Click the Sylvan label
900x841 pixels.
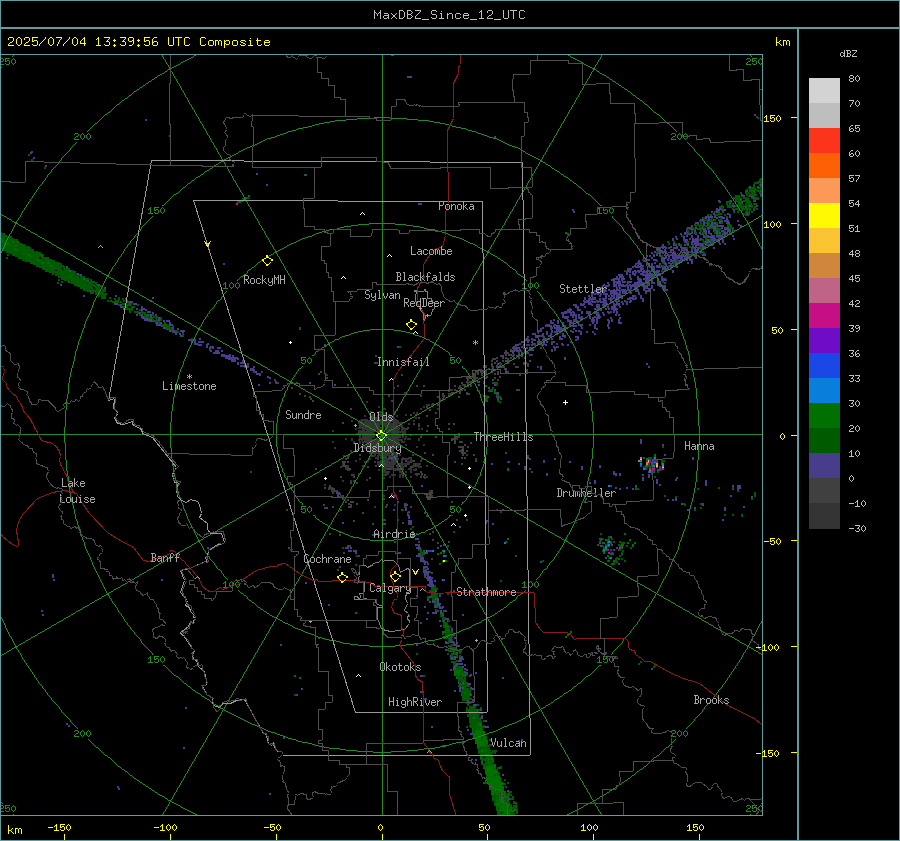382,295
